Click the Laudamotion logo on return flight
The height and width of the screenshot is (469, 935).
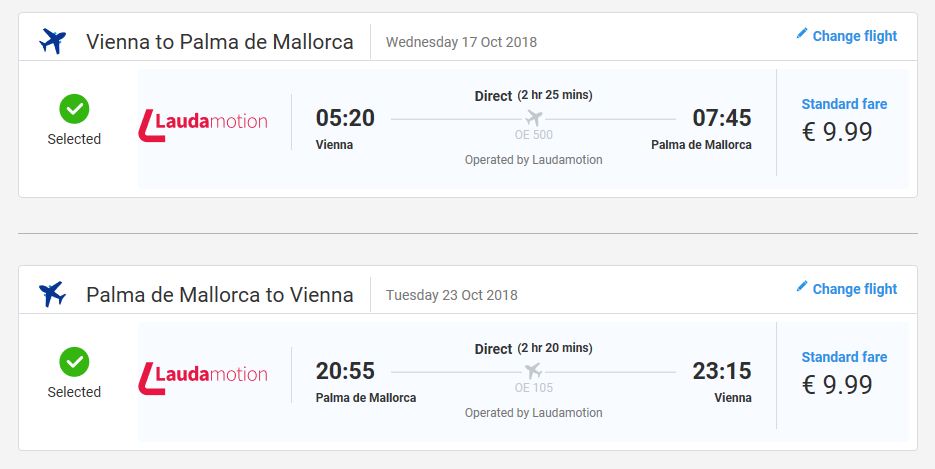pyautogui.click(x=203, y=378)
